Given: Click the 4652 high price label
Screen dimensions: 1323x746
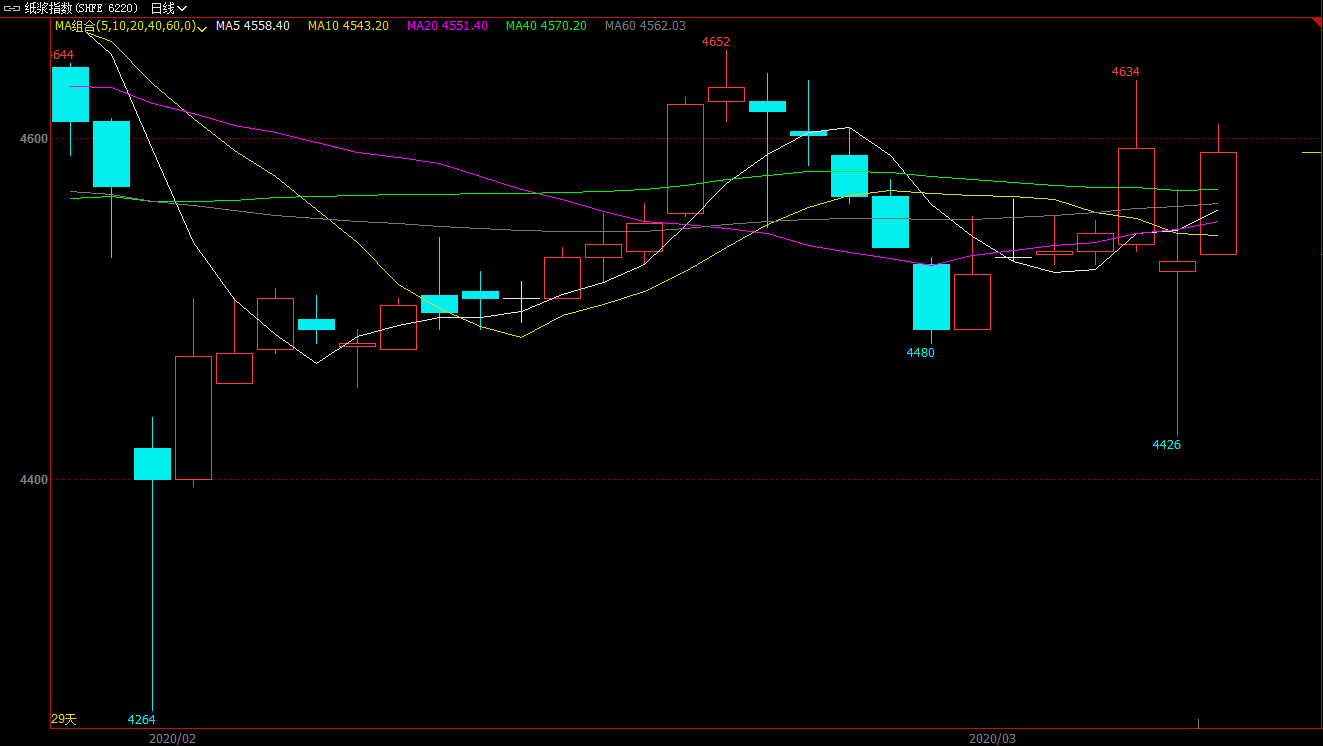Looking at the screenshot, I should 716,42.
